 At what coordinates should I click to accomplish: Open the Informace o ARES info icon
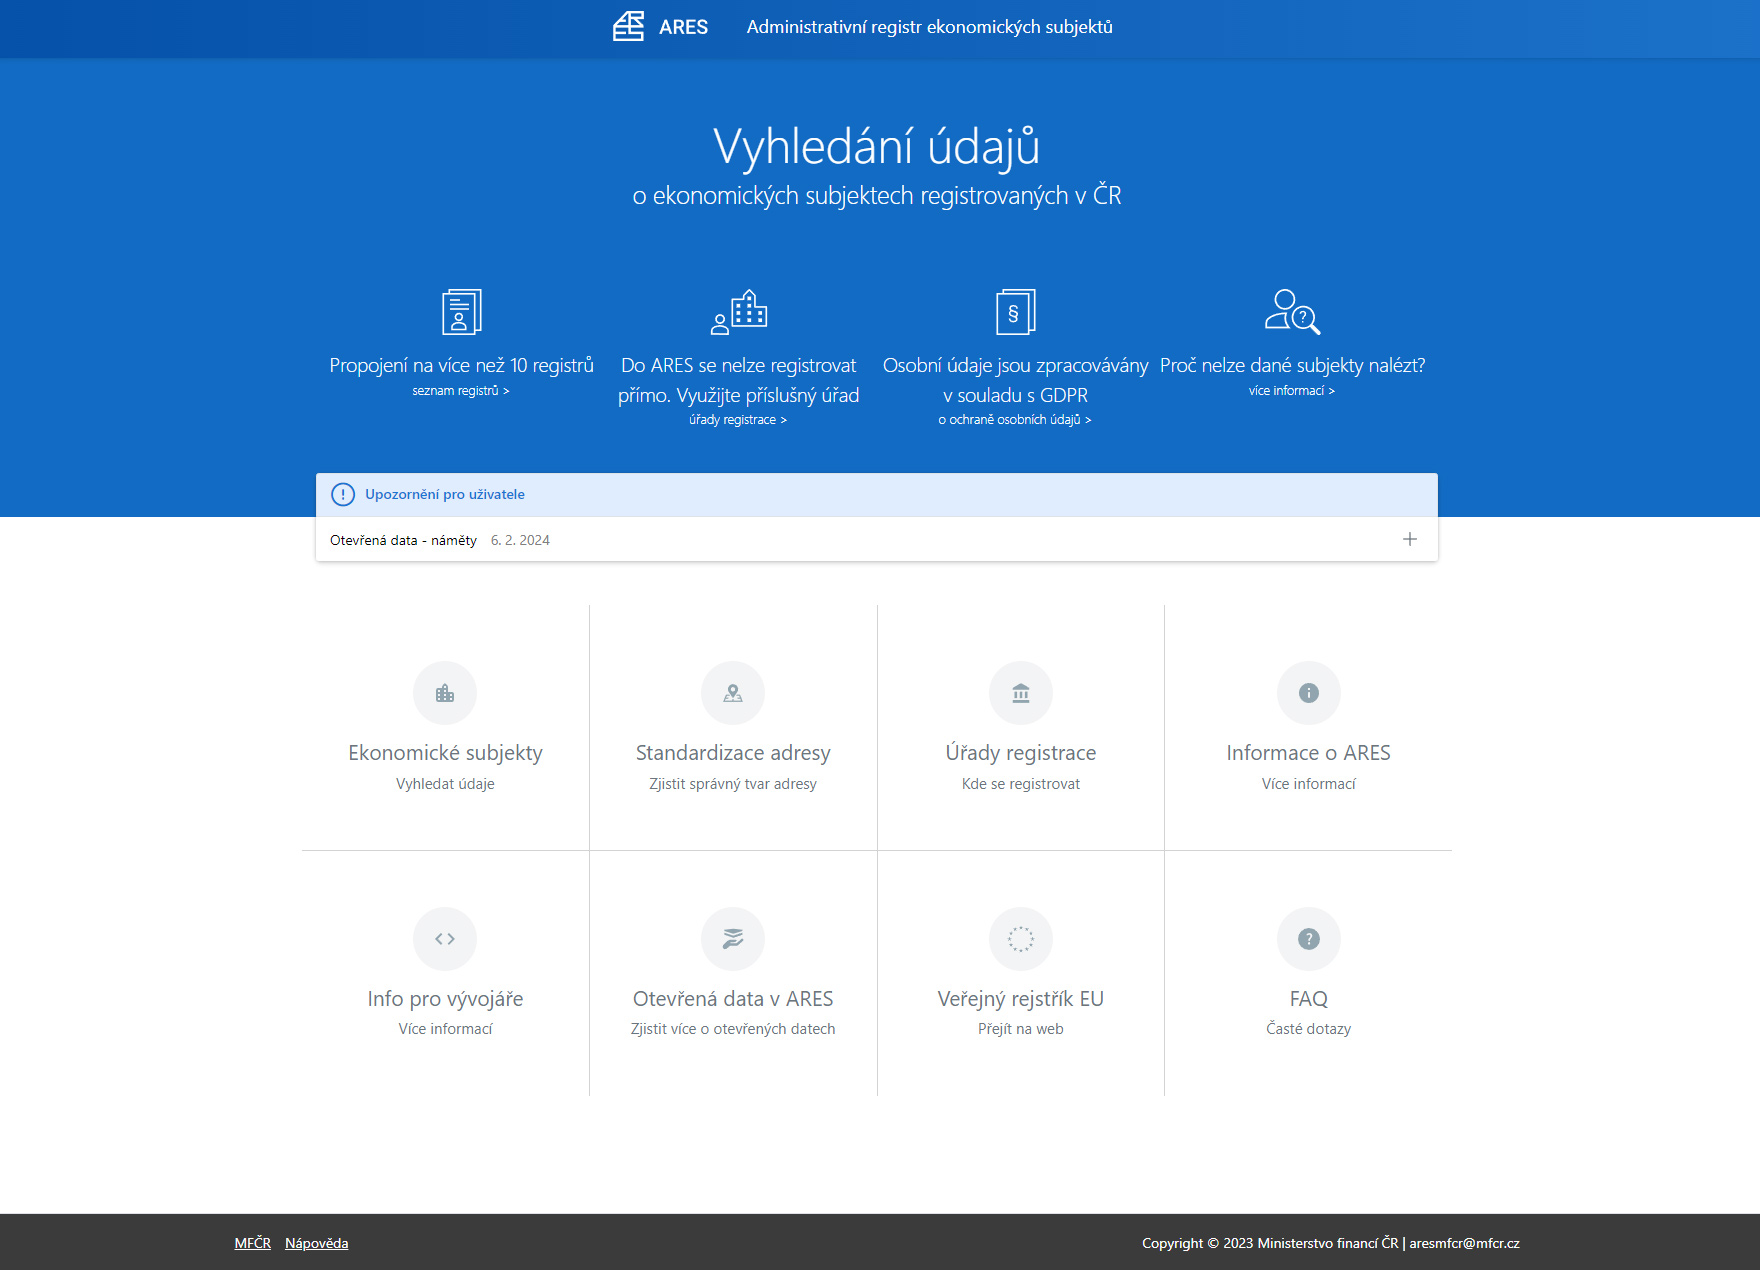point(1308,693)
